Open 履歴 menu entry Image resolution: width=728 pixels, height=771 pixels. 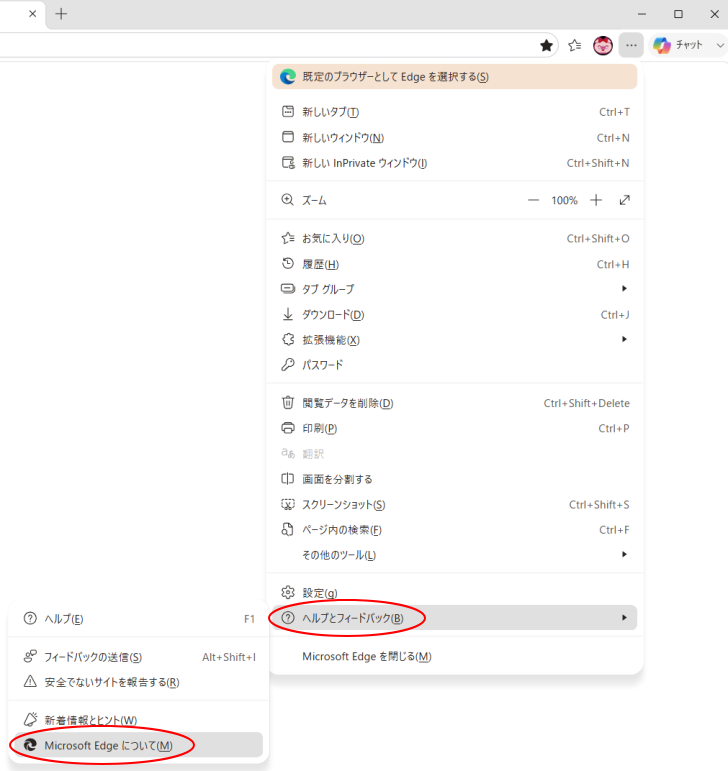(x=454, y=264)
